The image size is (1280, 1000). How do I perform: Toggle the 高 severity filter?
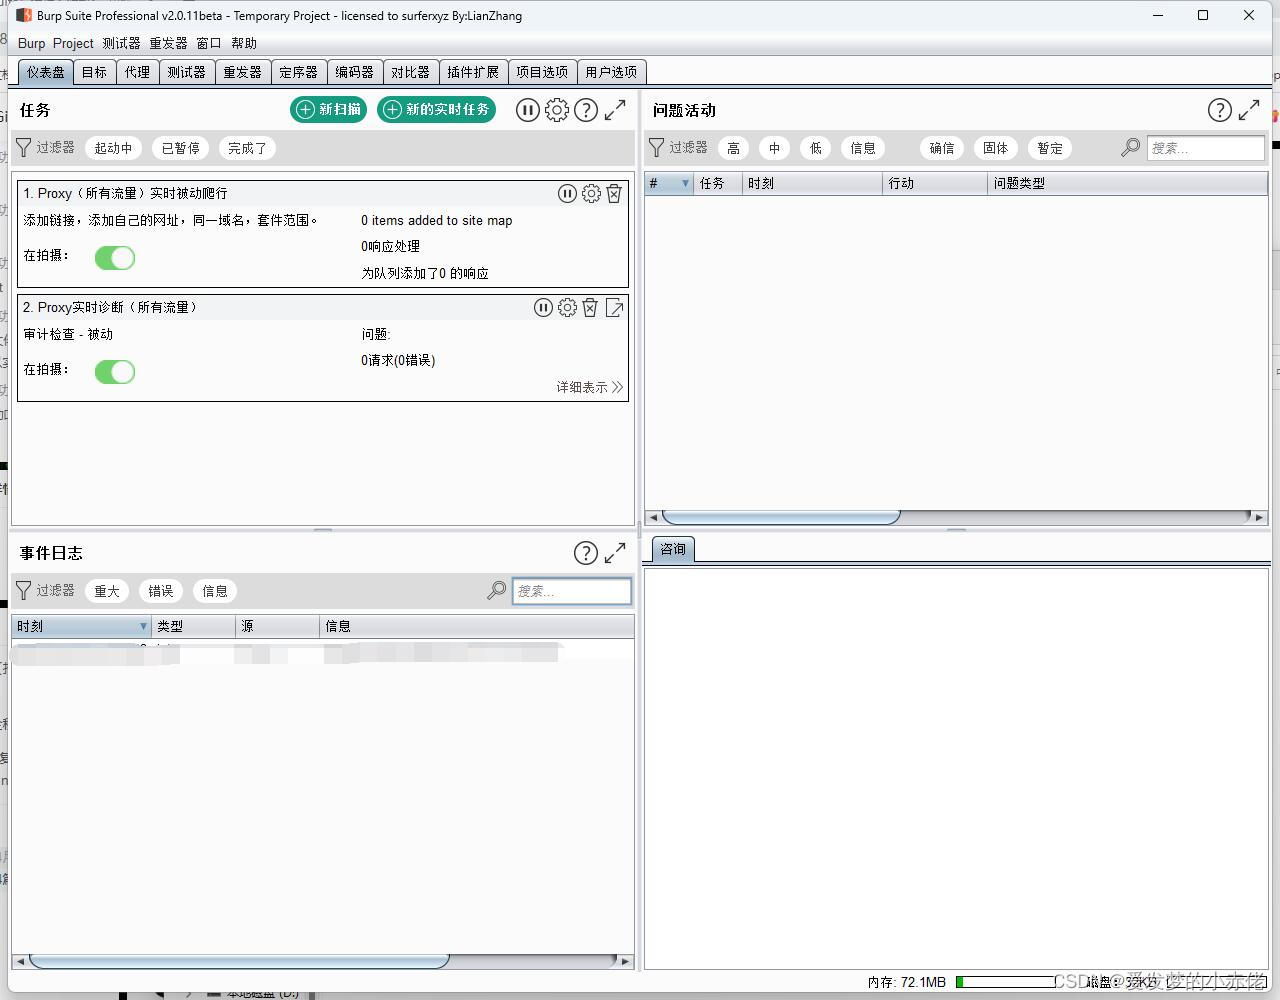[734, 148]
